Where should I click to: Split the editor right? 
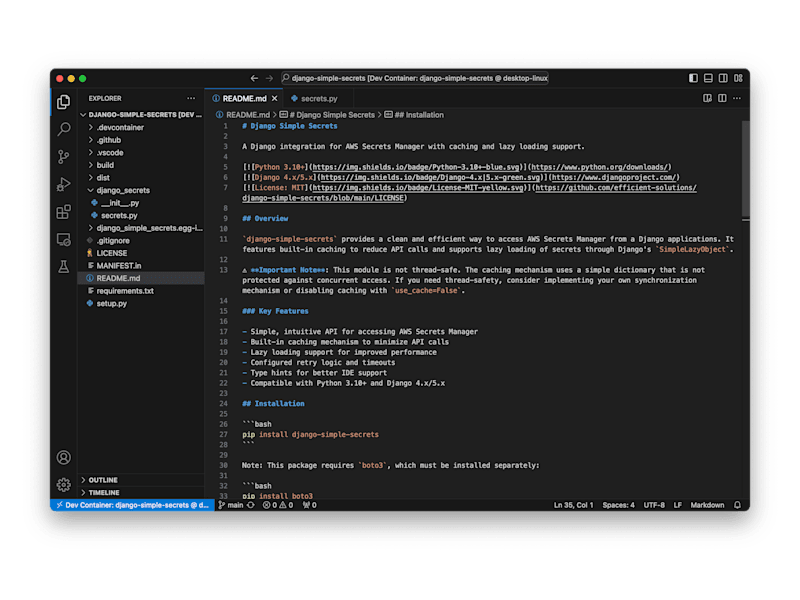click(x=722, y=98)
